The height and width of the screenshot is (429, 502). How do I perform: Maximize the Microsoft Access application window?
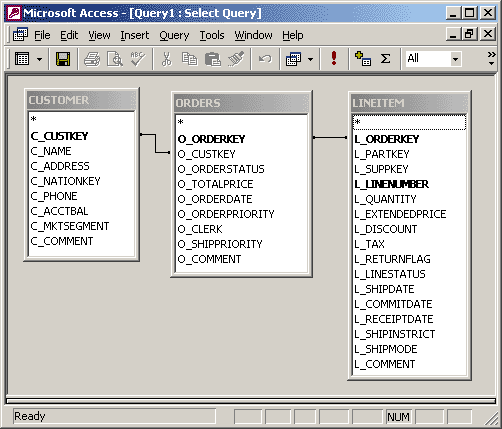tap(470, 13)
